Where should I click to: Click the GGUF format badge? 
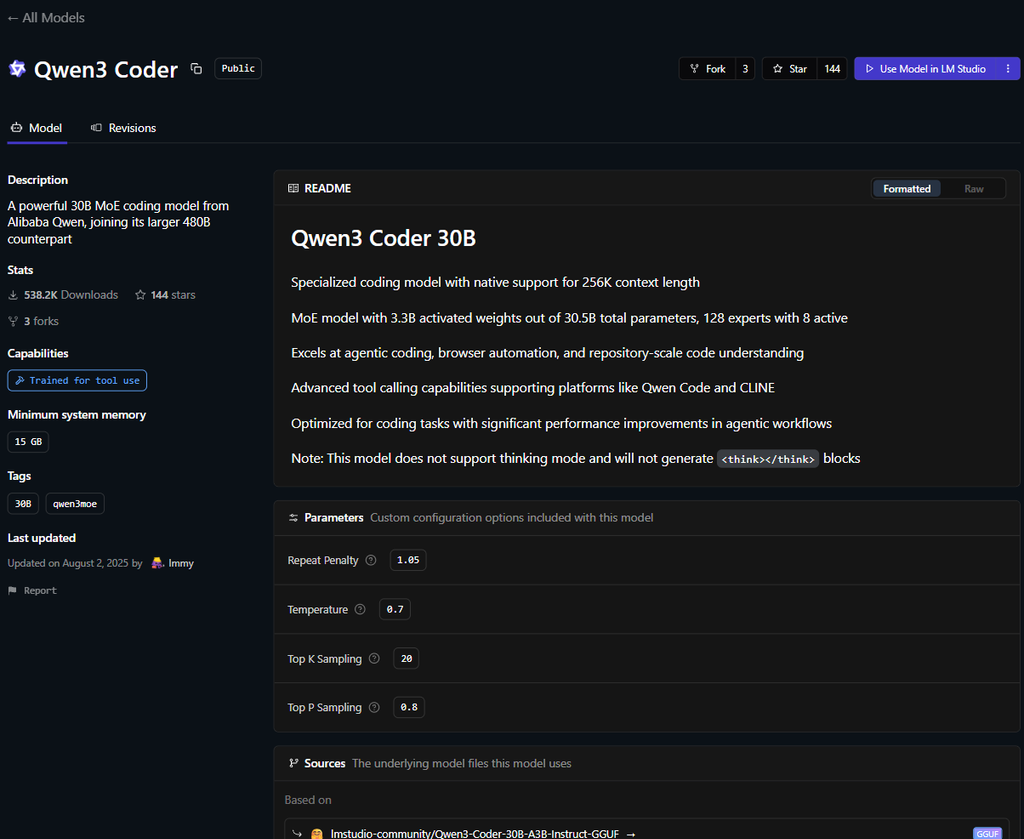(987, 834)
